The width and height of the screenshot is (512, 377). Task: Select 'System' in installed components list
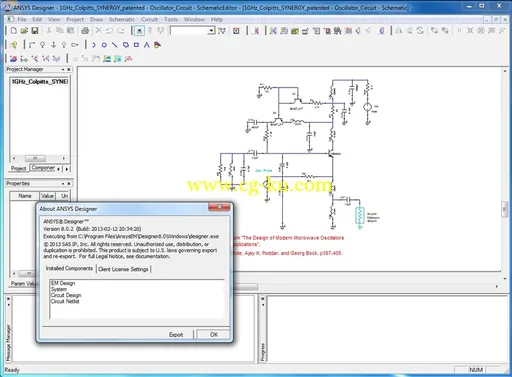(59, 289)
